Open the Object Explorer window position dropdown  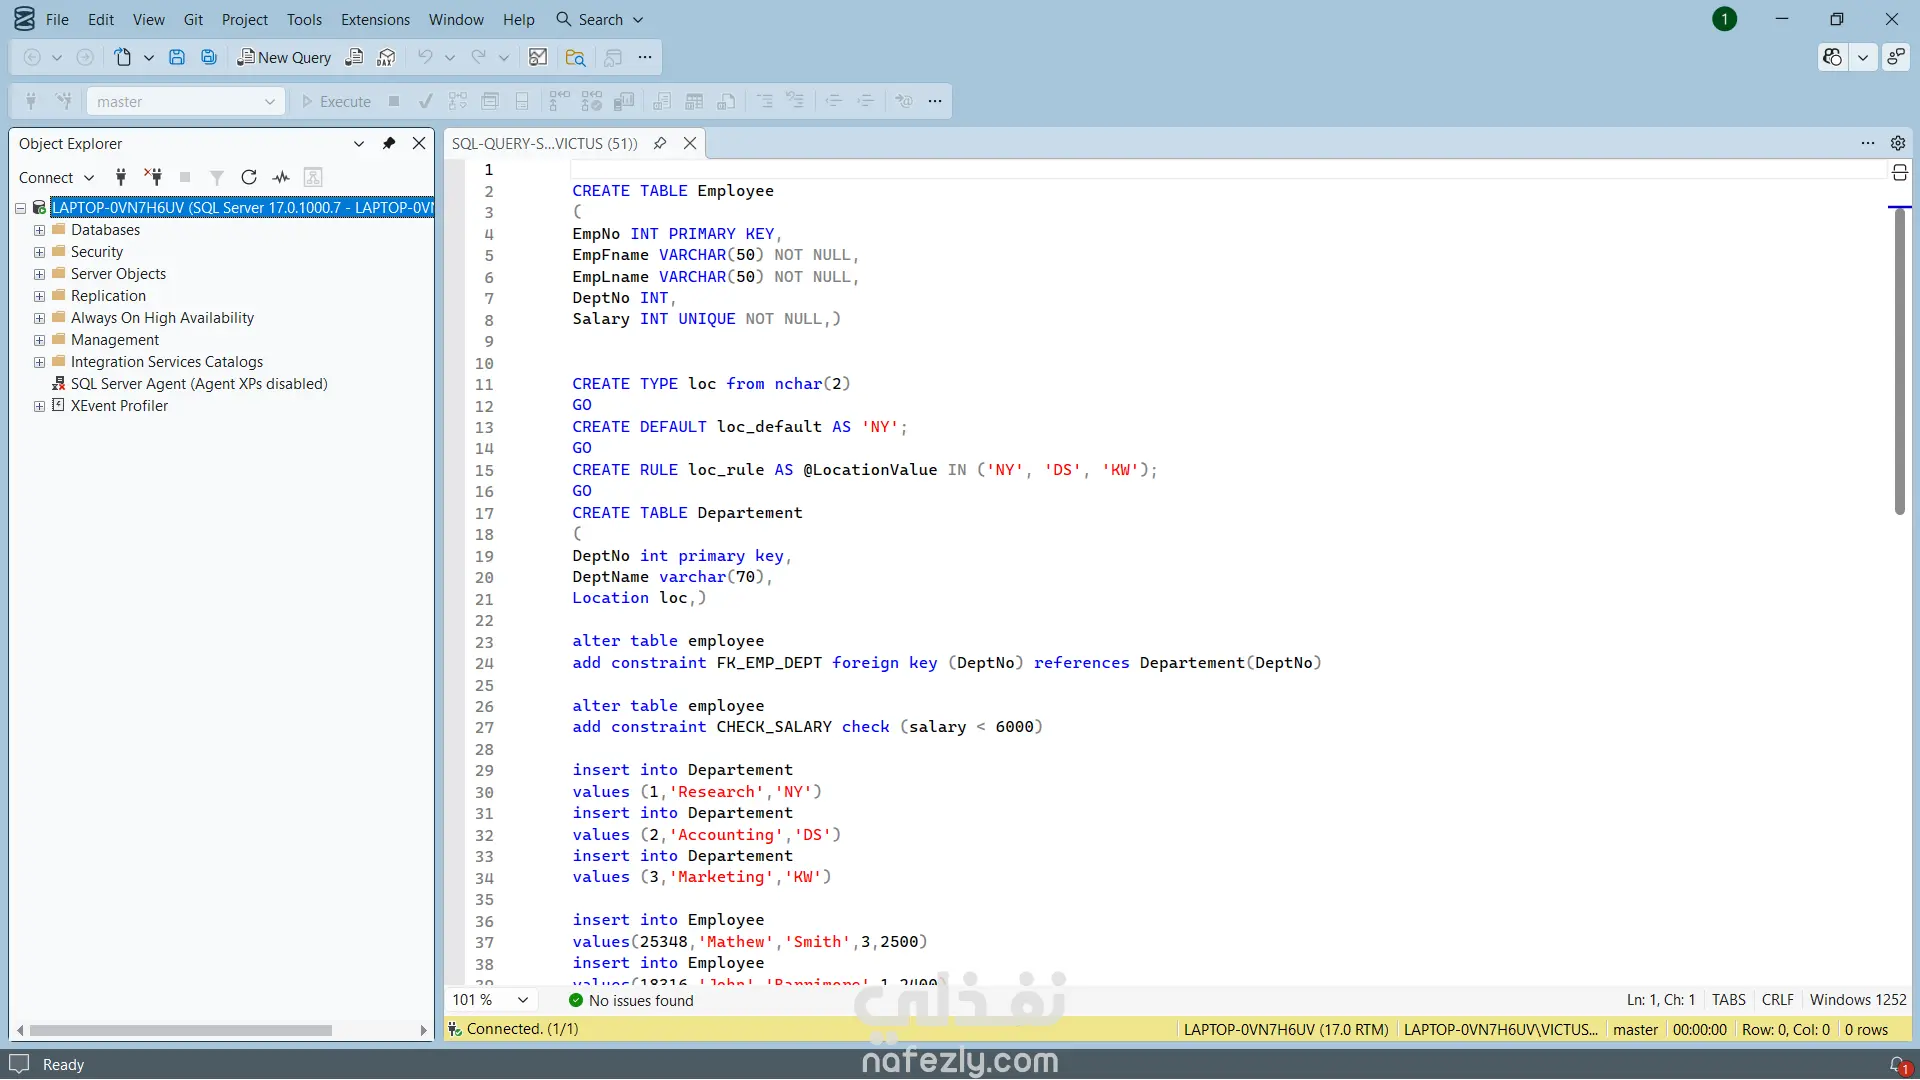coord(359,143)
